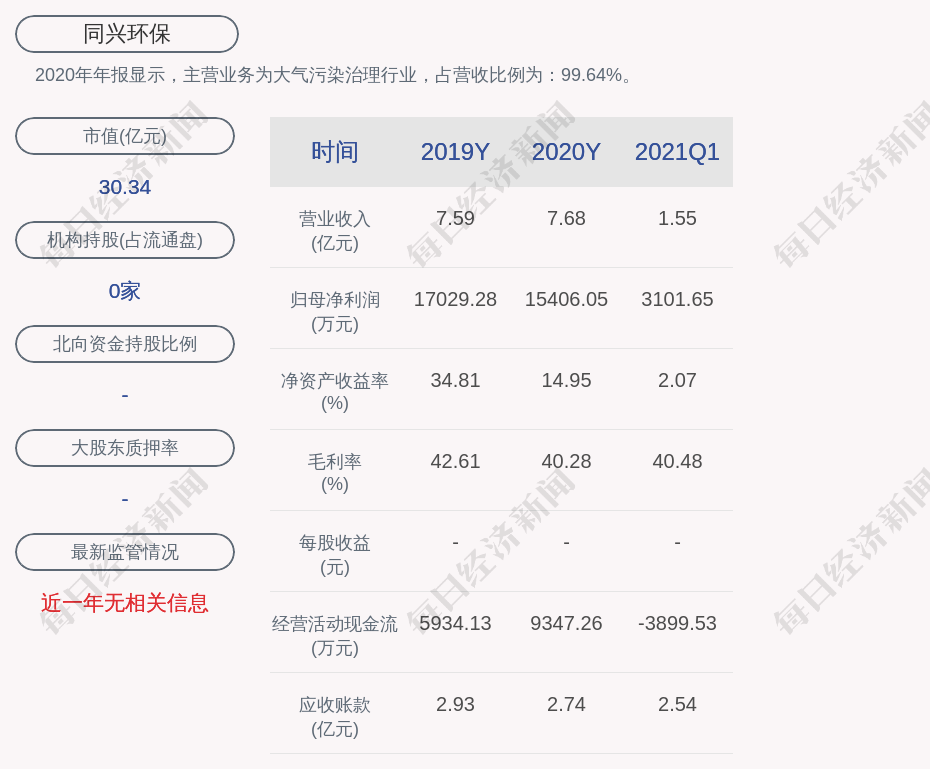Click the 营业收入(亿元) row label

pyautogui.click(x=335, y=231)
